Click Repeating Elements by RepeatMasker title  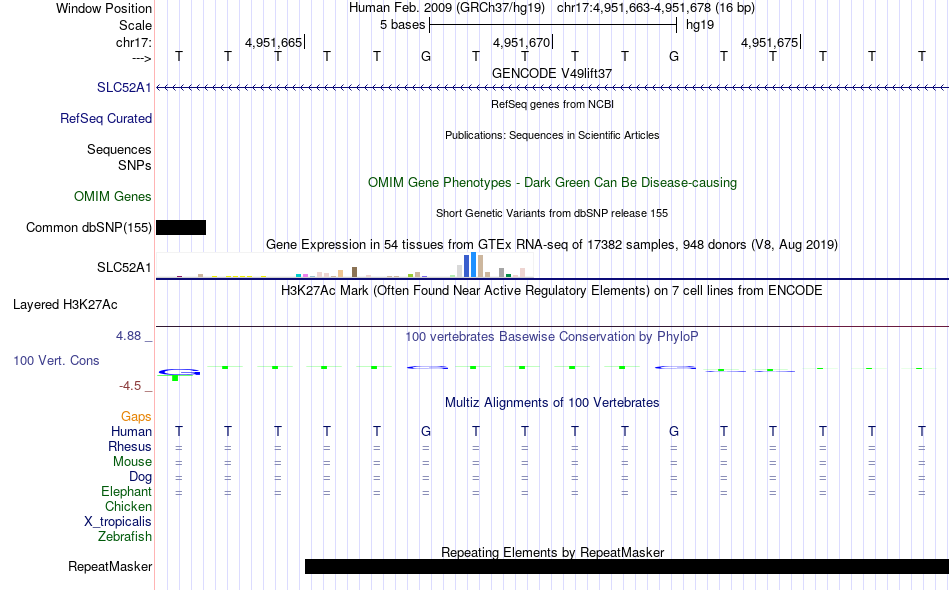click(x=552, y=552)
